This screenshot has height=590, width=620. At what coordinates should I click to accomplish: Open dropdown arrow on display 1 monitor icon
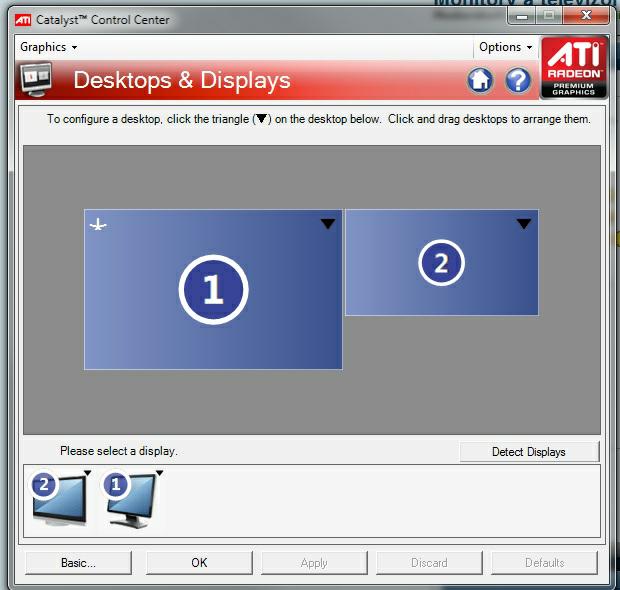click(159, 473)
